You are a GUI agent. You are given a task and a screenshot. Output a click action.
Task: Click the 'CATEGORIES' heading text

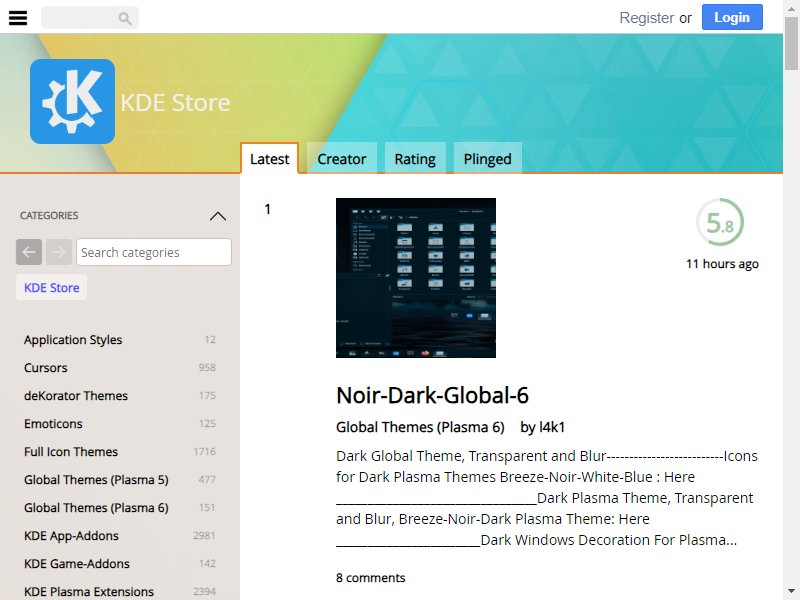[x=49, y=215]
